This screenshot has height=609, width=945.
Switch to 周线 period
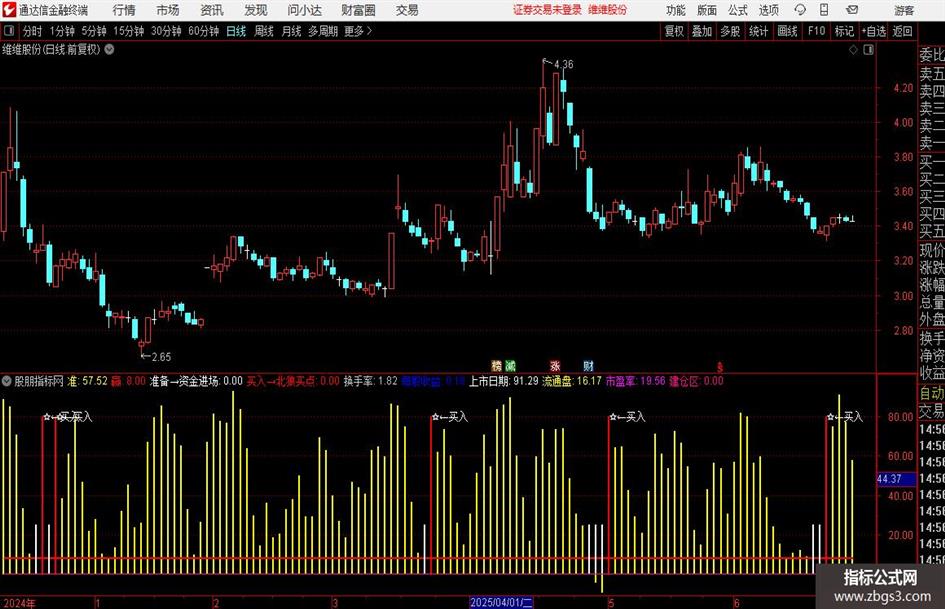264,31
